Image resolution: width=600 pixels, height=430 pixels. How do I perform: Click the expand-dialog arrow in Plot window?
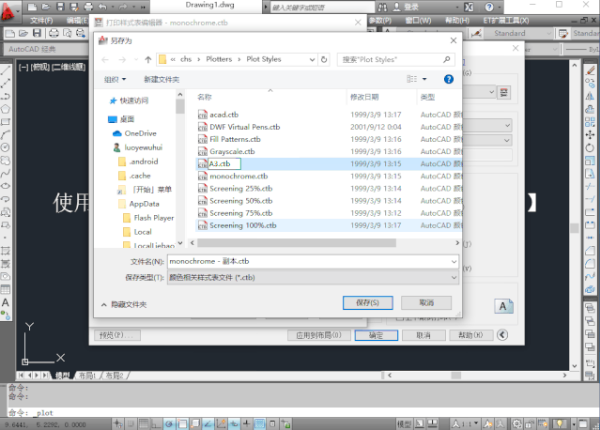pos(502,335)
